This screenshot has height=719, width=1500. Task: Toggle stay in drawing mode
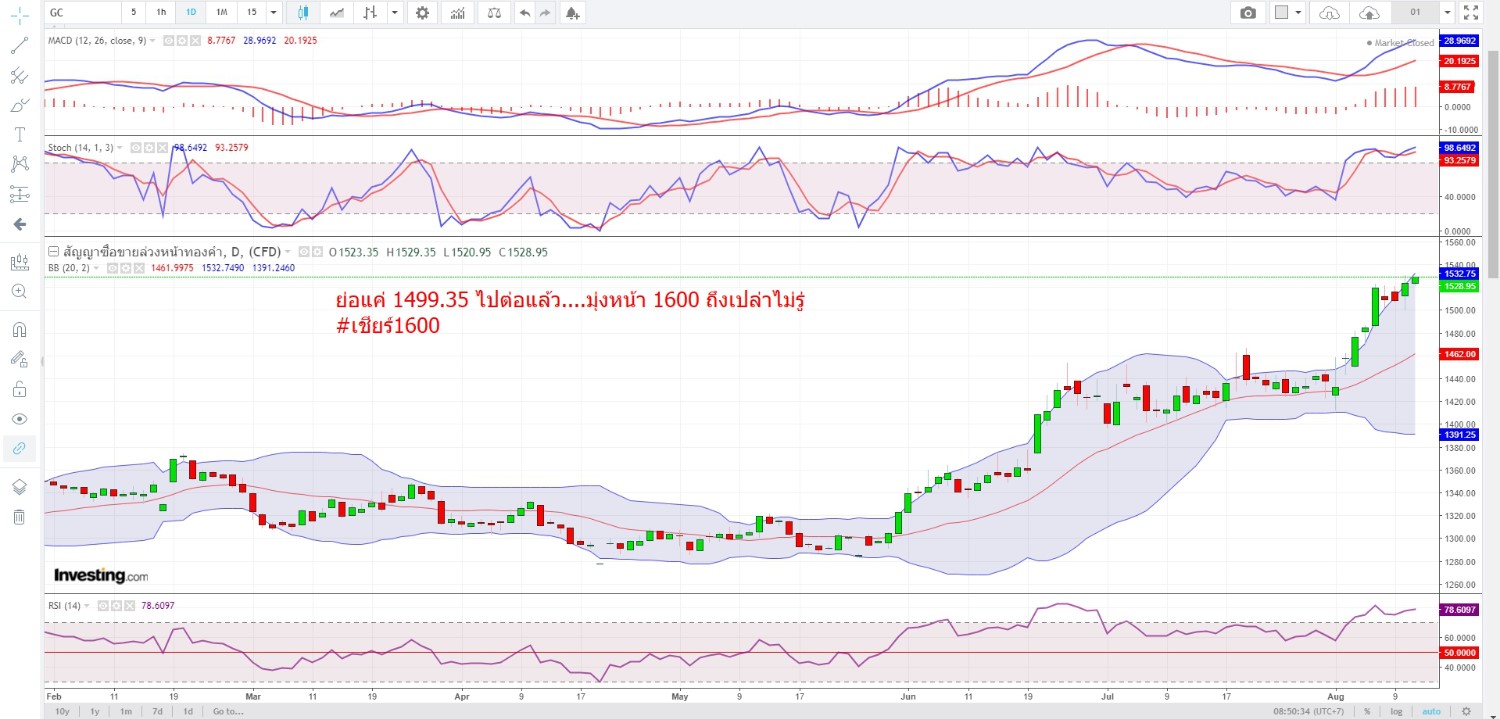coord(19,359)
